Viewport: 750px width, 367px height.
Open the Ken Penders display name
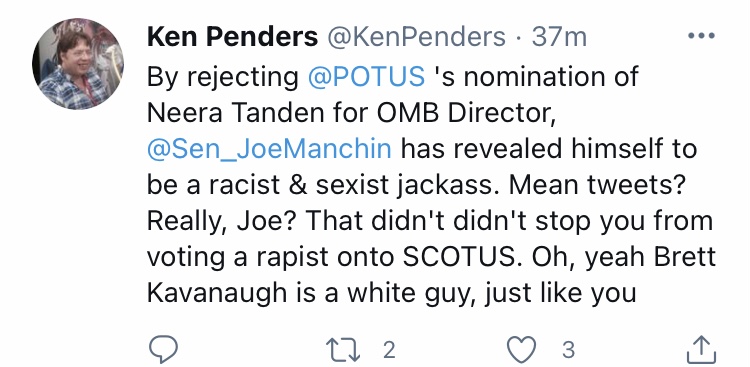click(232, 37)
